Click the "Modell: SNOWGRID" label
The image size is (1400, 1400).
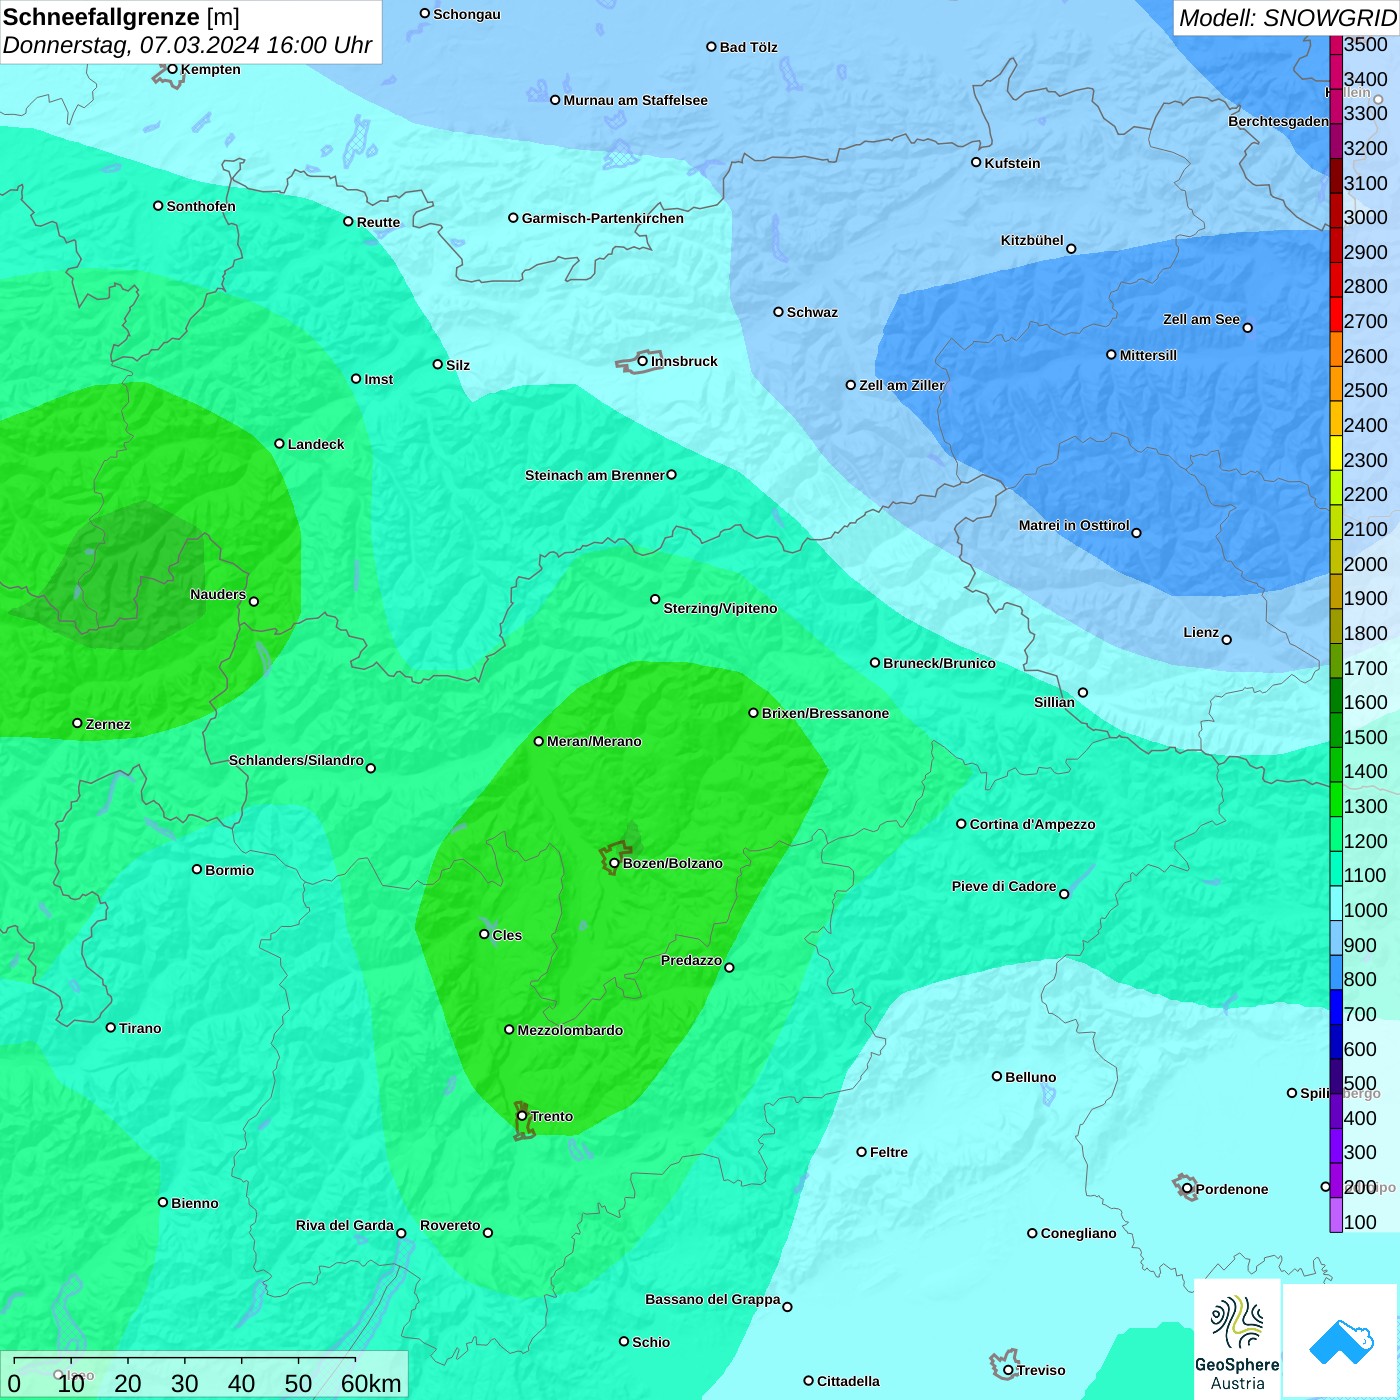[x=1287, y=18]
